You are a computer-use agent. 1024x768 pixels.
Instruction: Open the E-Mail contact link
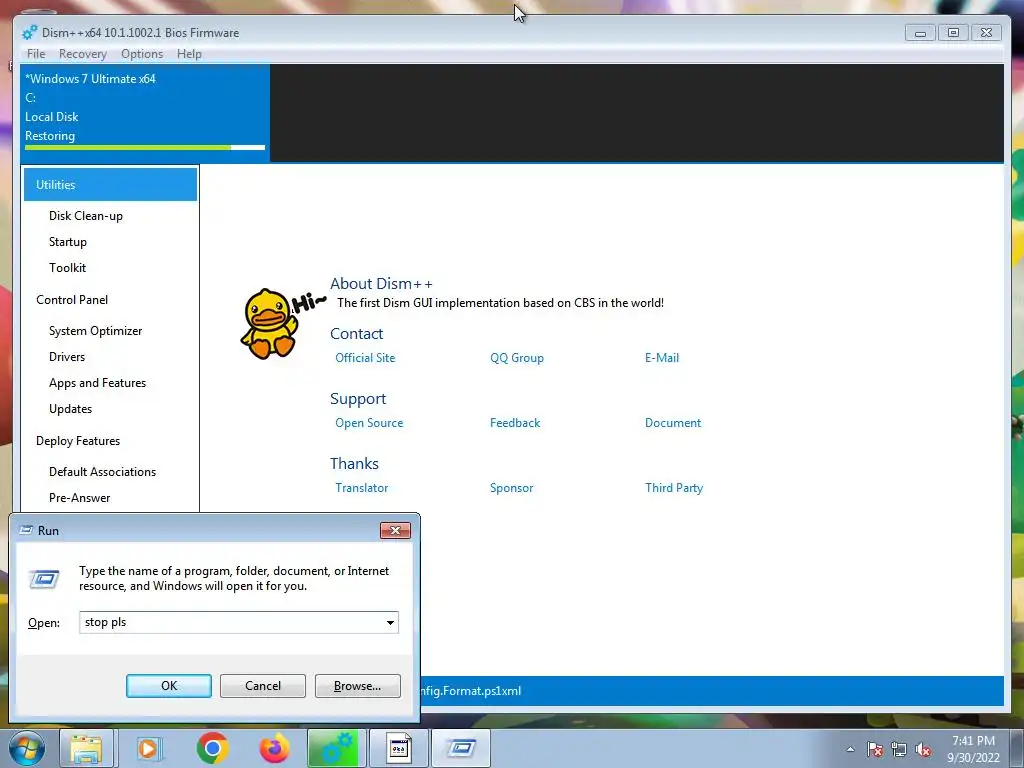coord(662,358)
